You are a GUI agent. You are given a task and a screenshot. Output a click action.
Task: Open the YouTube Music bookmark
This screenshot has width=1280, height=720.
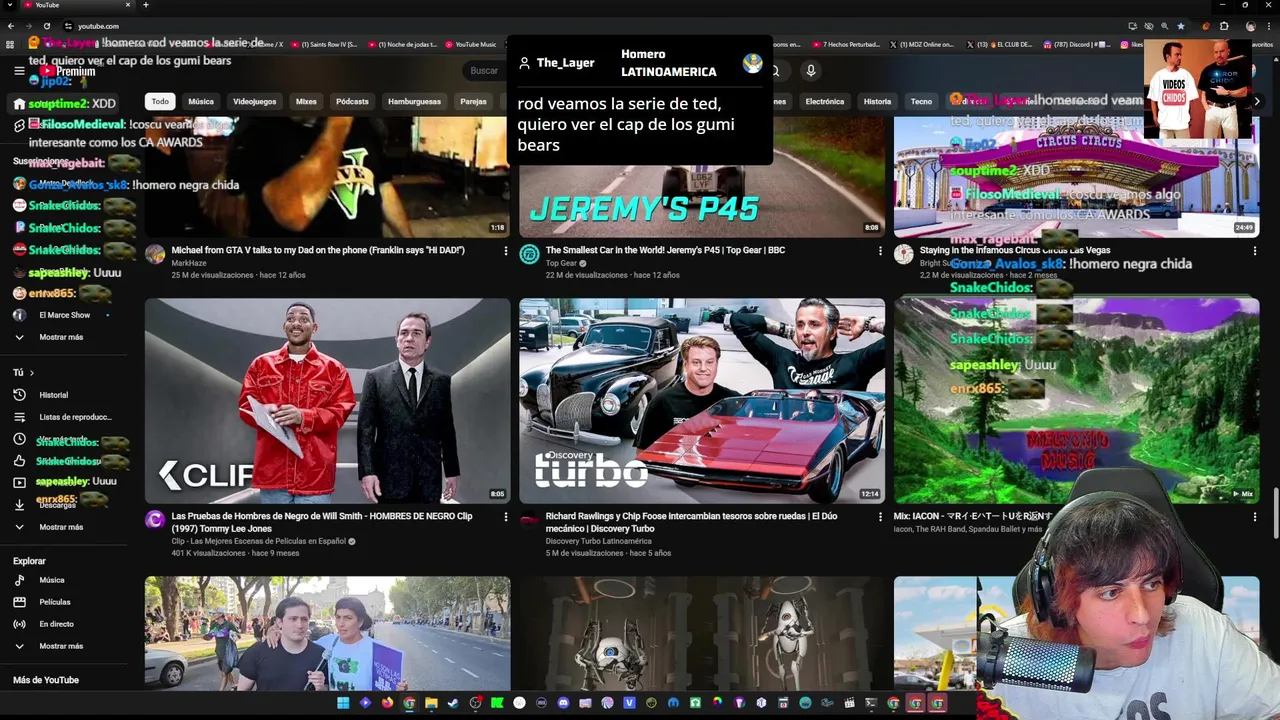[x=470, y=44]
